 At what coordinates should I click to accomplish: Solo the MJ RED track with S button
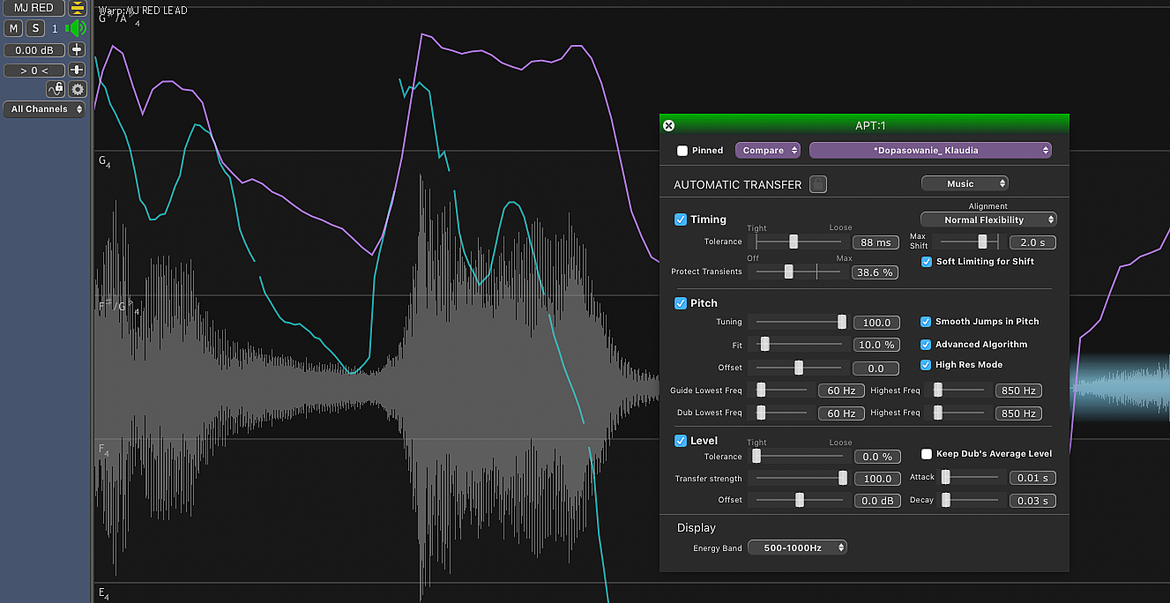[35, 28]
